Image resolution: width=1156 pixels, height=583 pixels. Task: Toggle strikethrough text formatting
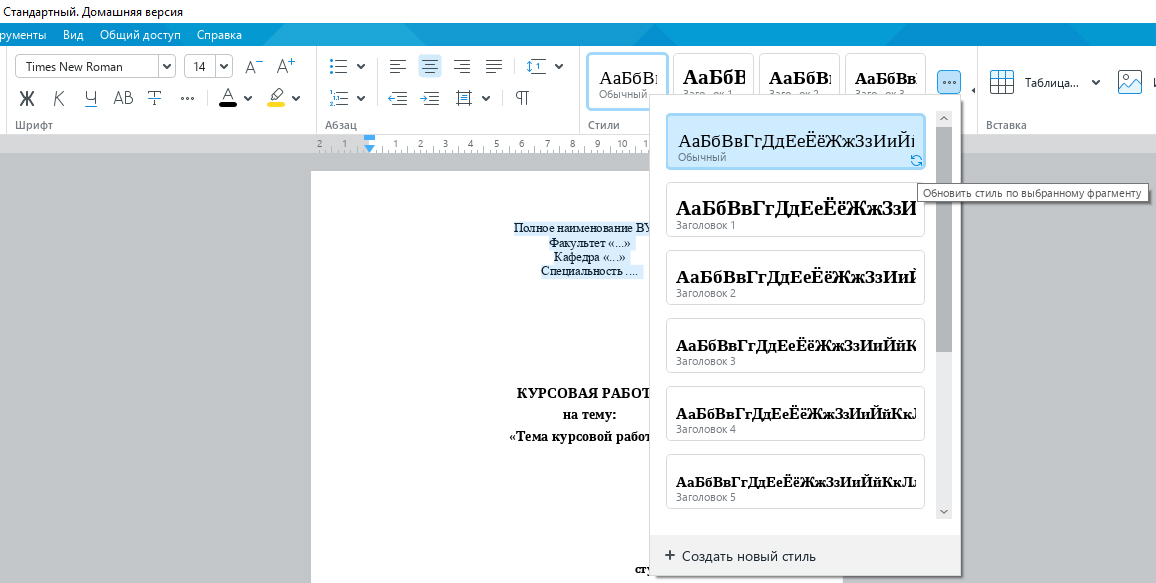(x=155, y=98)
